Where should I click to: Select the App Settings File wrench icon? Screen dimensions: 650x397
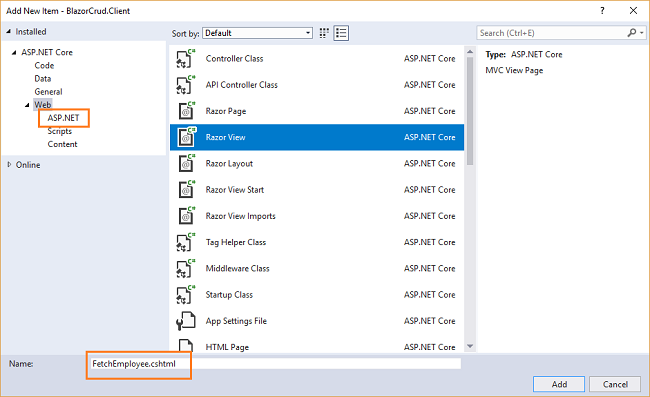point(185,321)
